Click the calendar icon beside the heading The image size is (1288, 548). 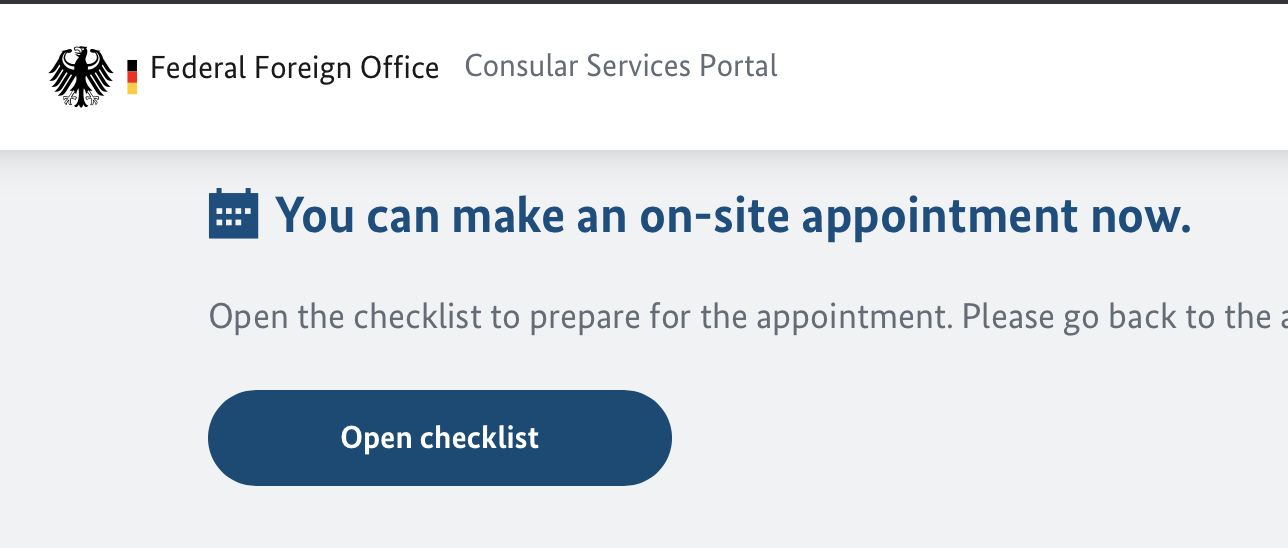tap(233, 214)
